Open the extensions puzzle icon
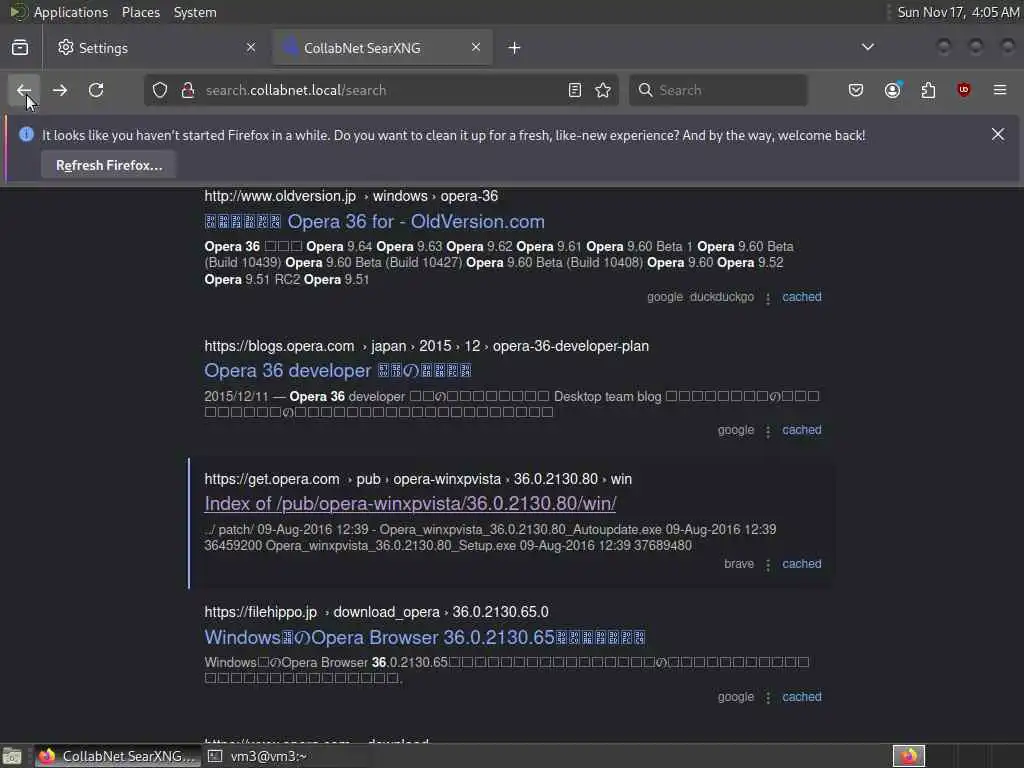Screen dimensions: 1024x768 tap(928, 90)
